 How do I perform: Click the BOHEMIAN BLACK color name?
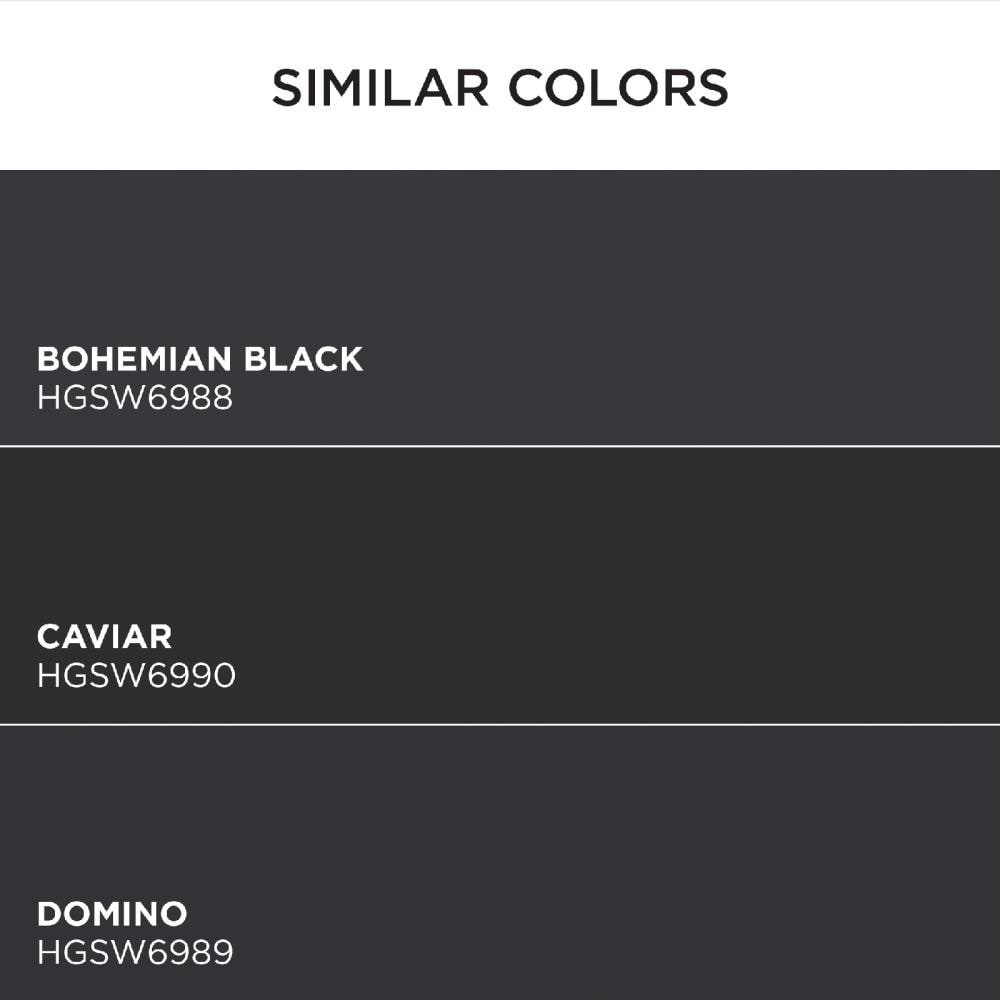200,359
